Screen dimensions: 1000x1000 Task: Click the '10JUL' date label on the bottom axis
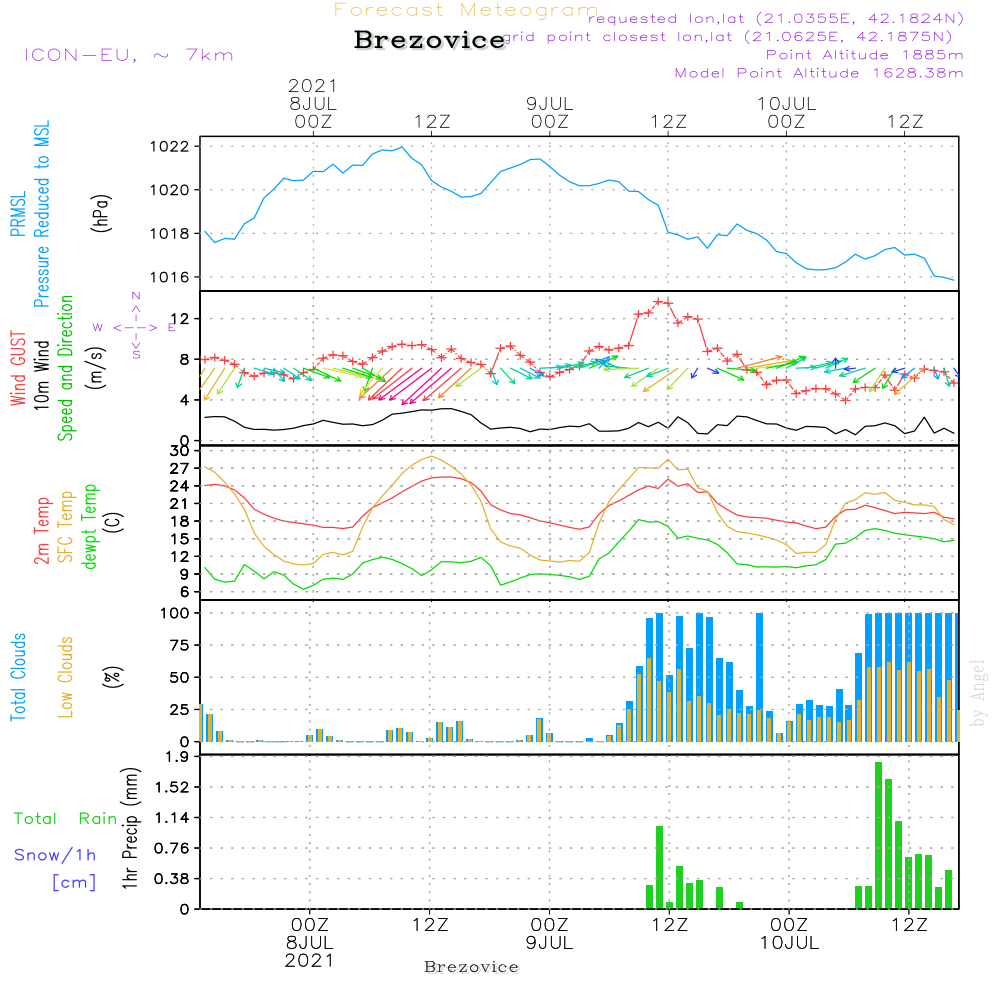pos(789,943)
